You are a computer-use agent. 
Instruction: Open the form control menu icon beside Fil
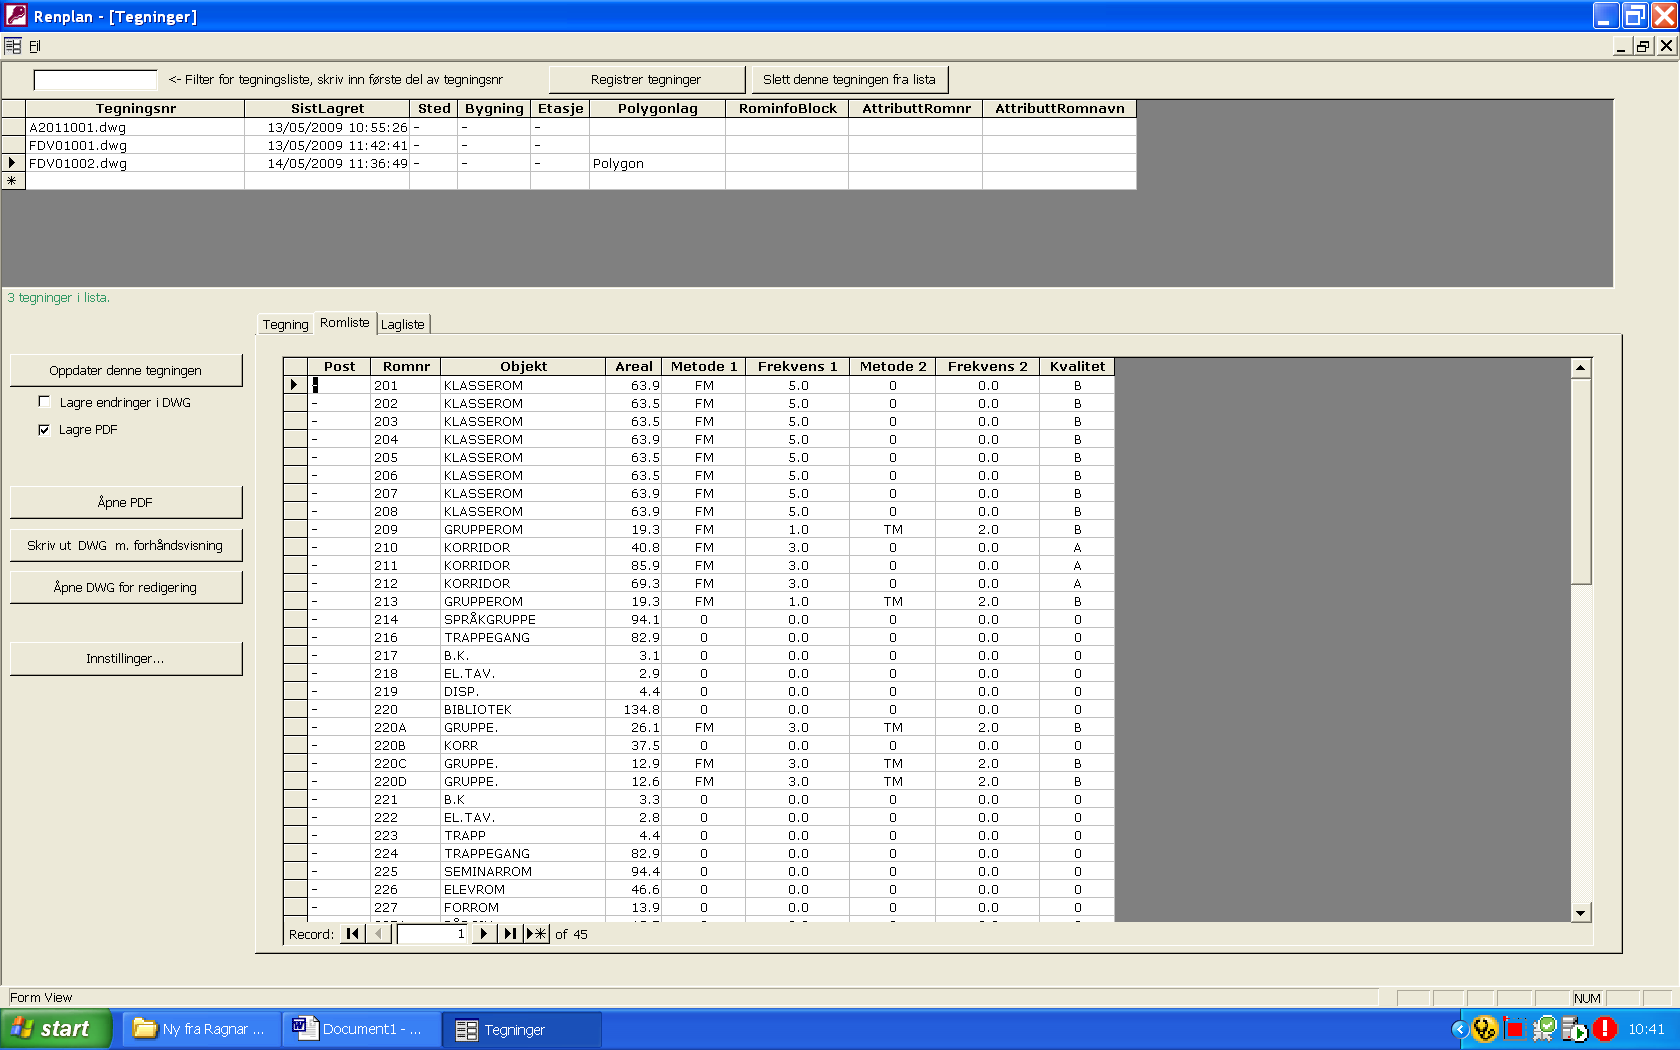click(x=13, y=46)
